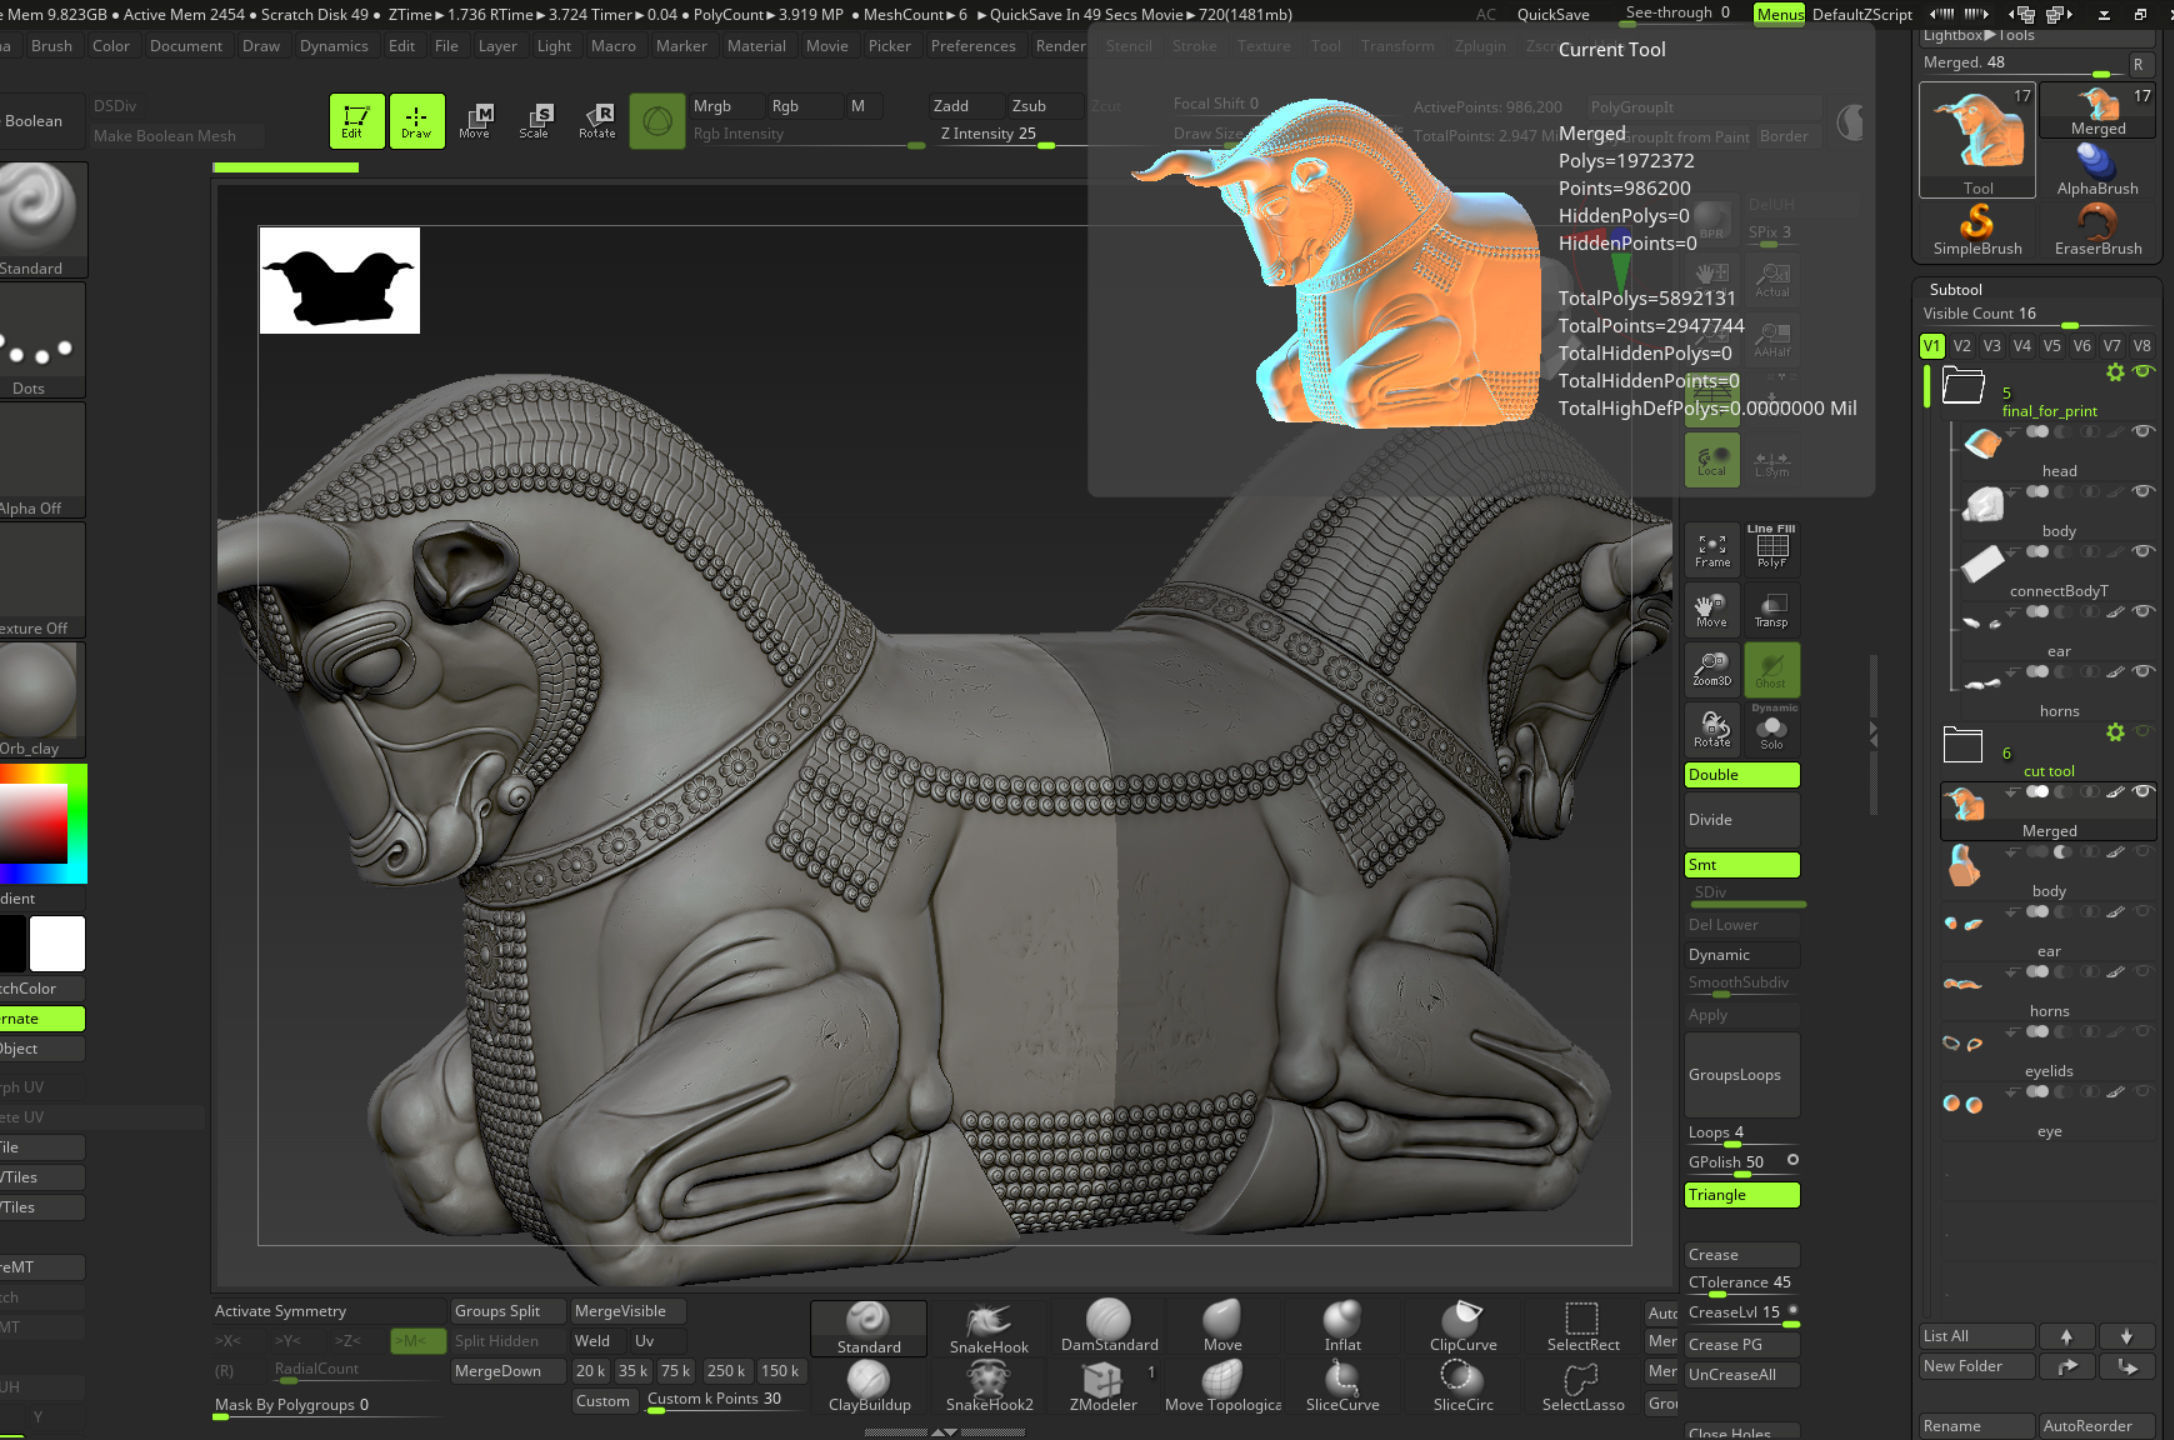Open the Render menu
This screenshot has height=1440, width=2174.
click(1060, 46)
